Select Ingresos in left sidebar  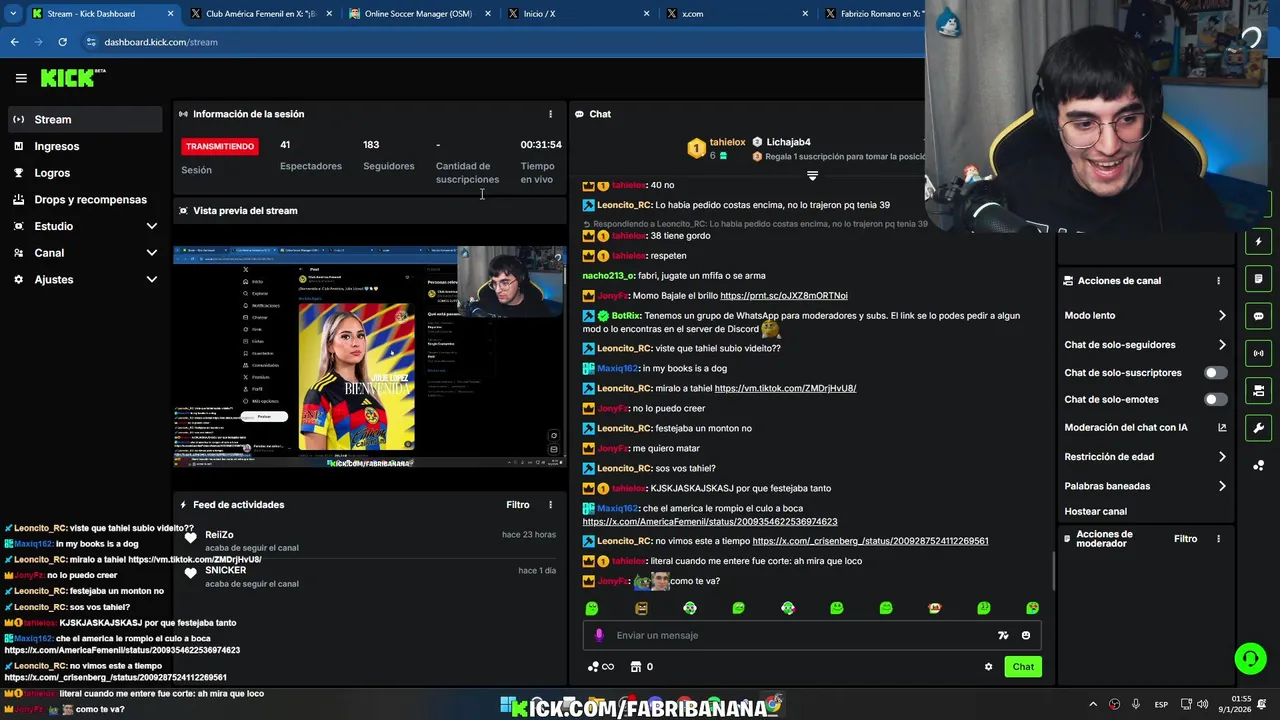pyautogui.click(x=84, y=146)
